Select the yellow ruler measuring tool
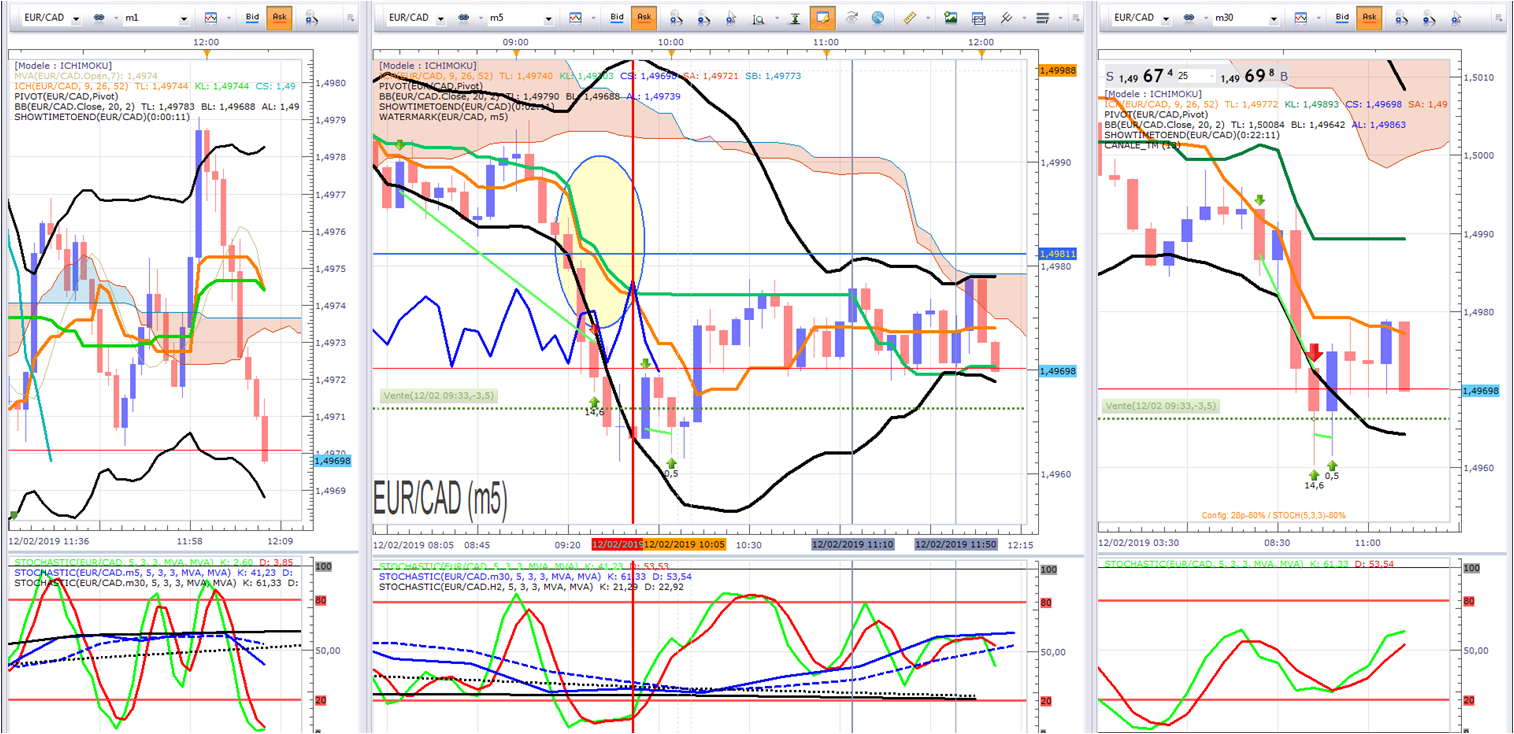1514x734 pixels. pos(910,18)
